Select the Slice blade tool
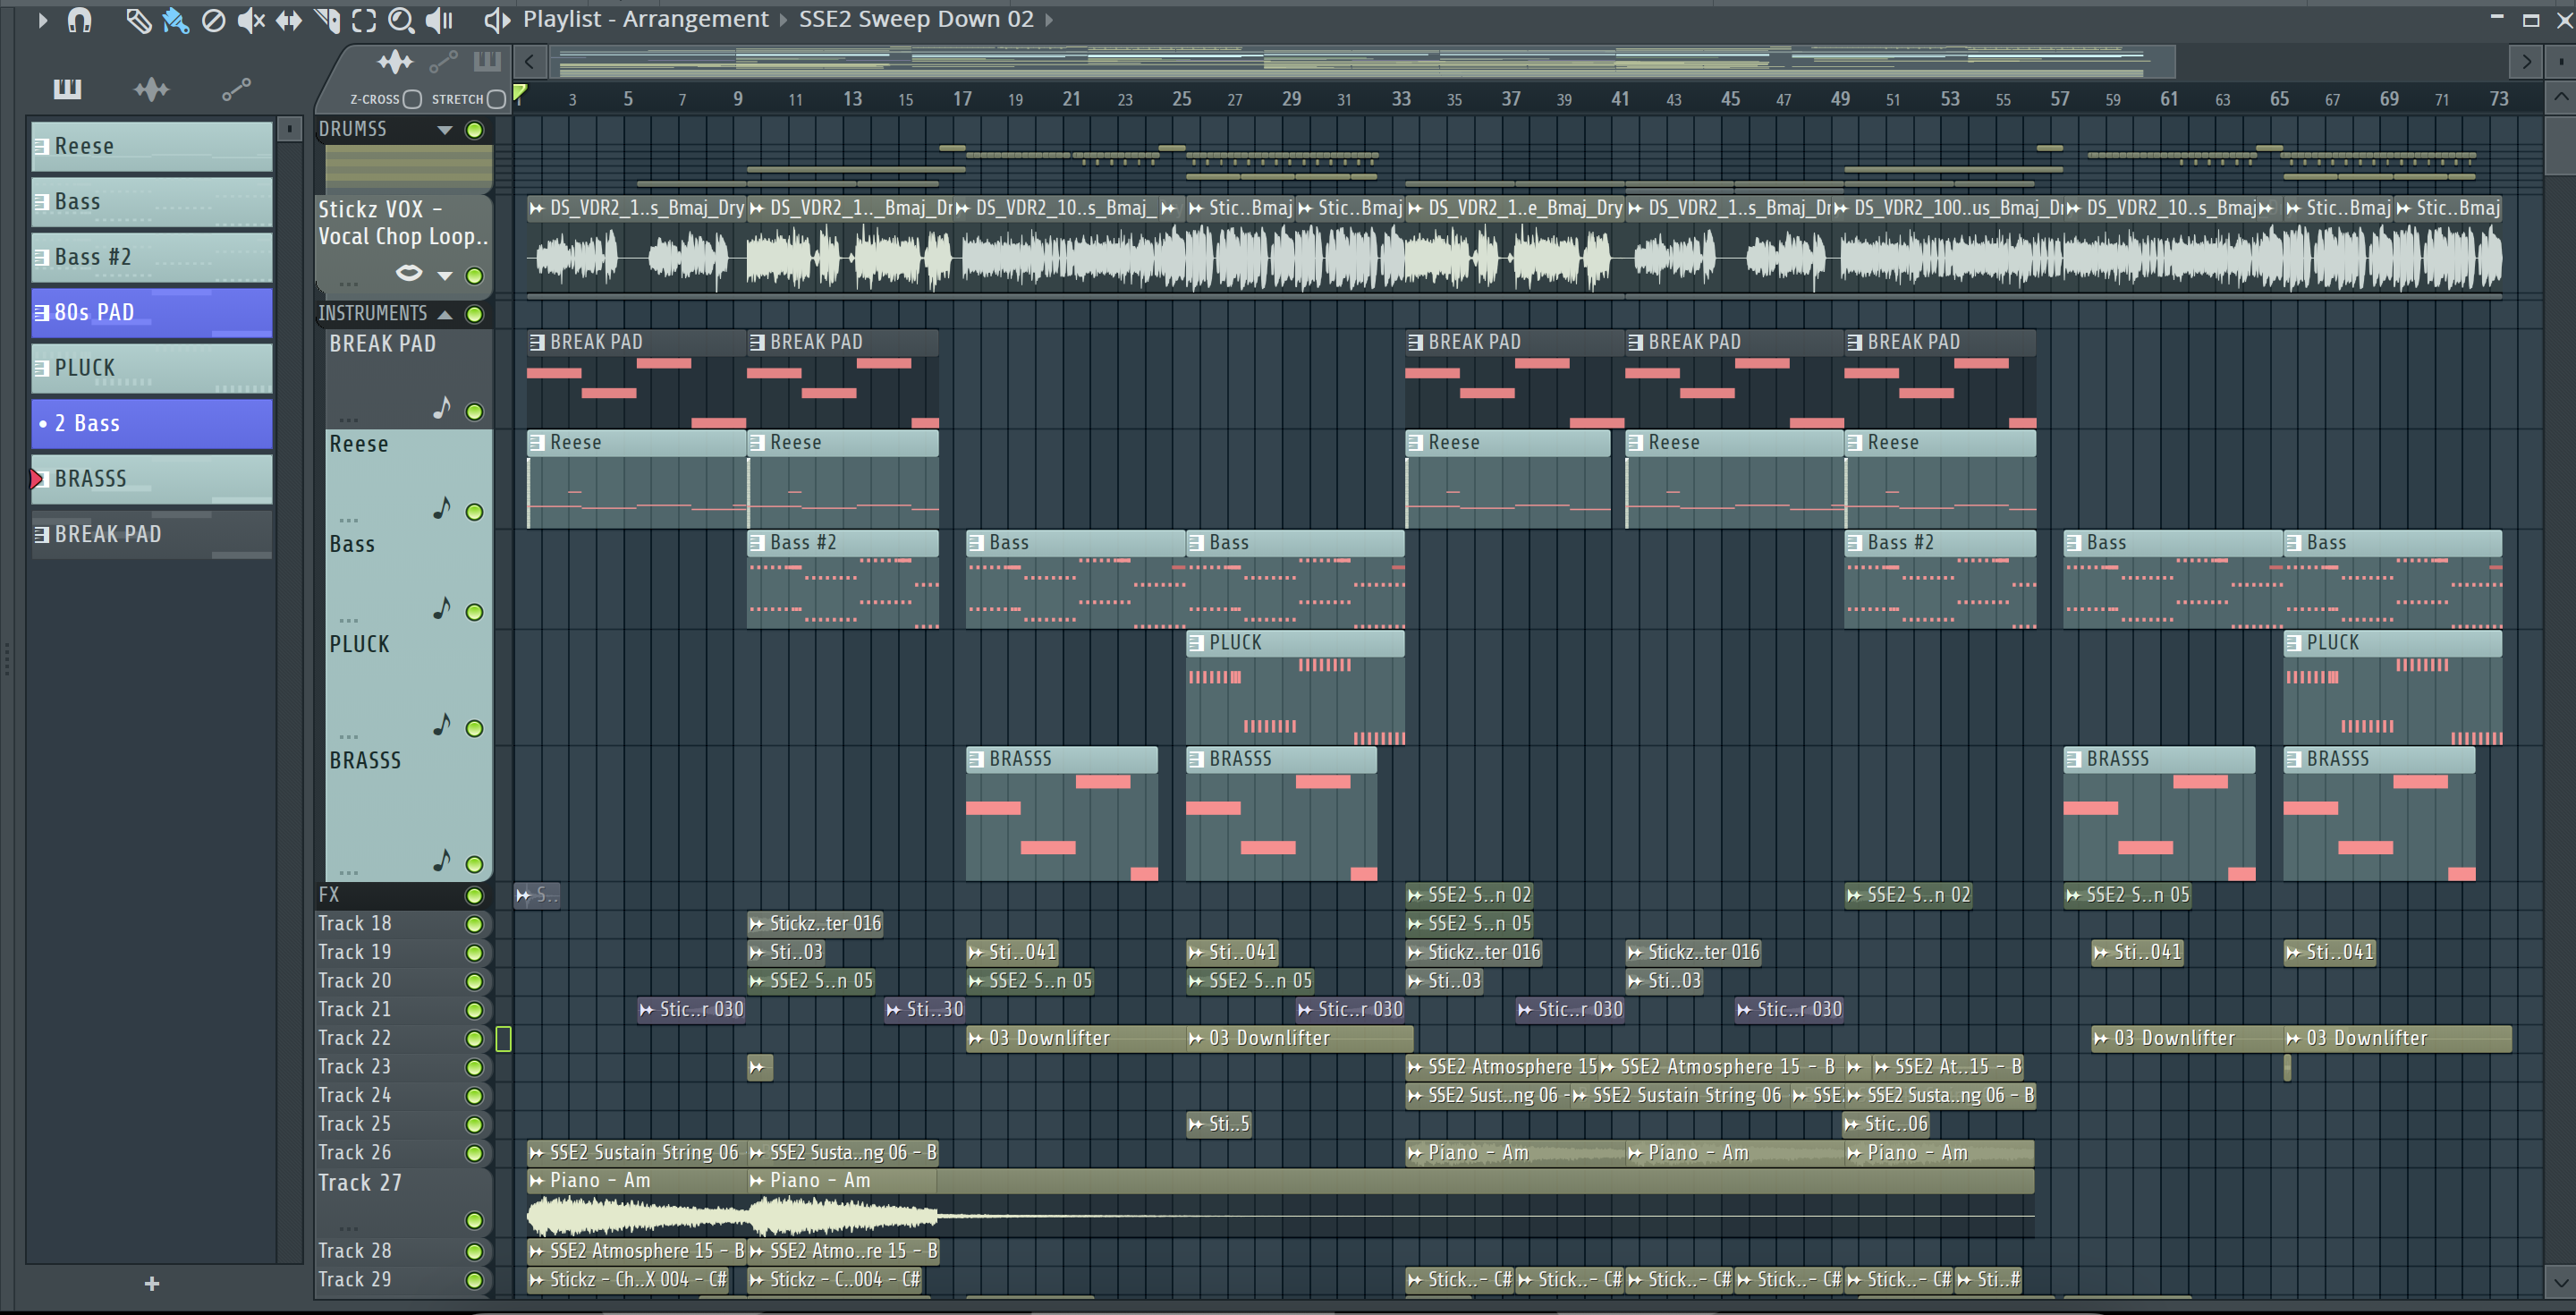This screenshot has width=2576, height=1315. click(x=327, y=20)
